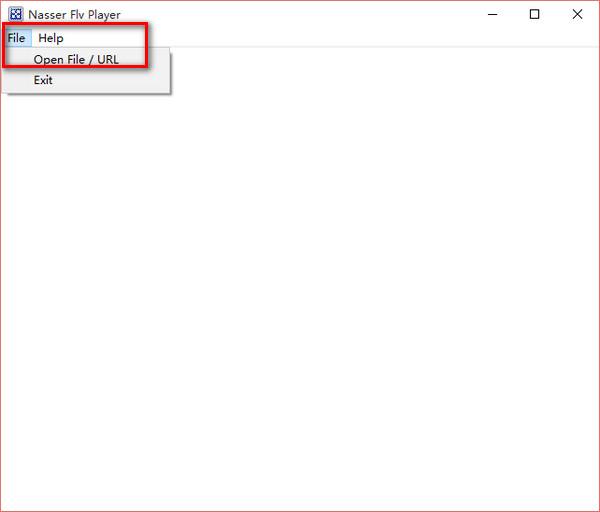The width and height of the screenshot is (600, 512).
Task: Open the File menu
Action: 16,38
